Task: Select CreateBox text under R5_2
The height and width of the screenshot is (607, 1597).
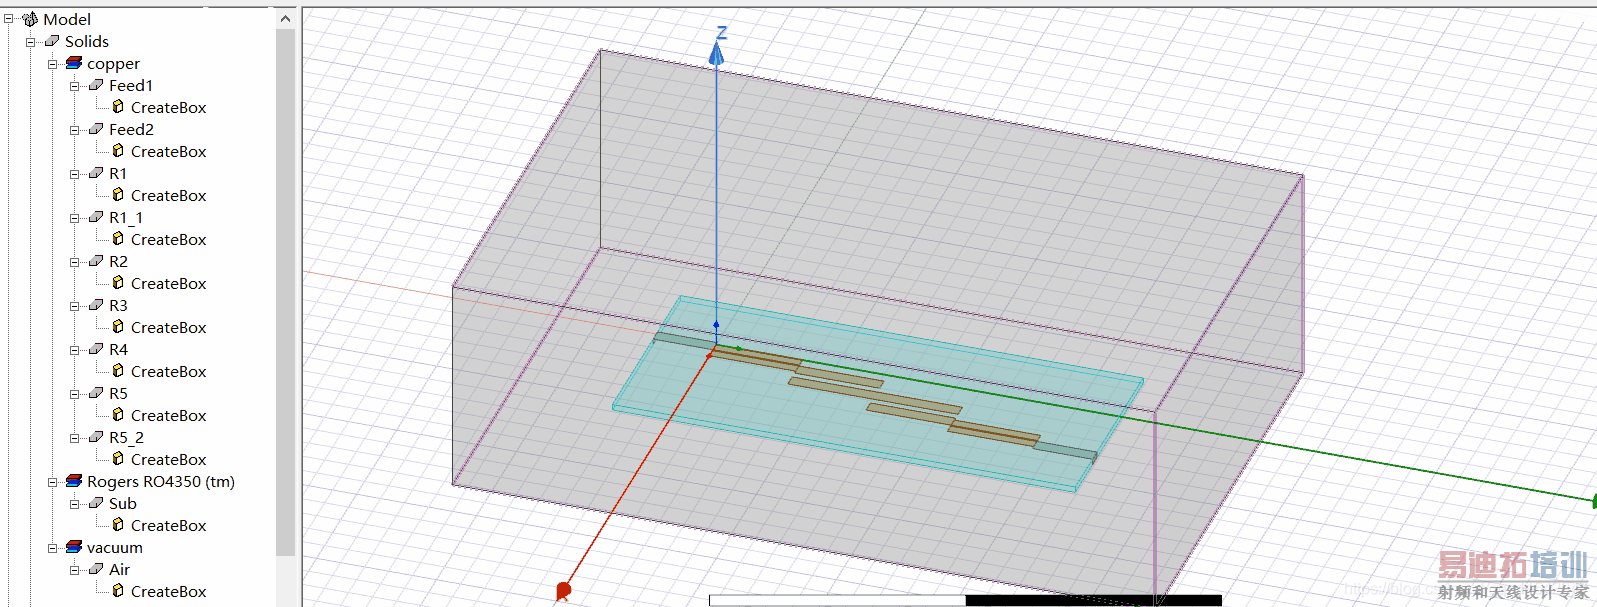Action: 169,459
